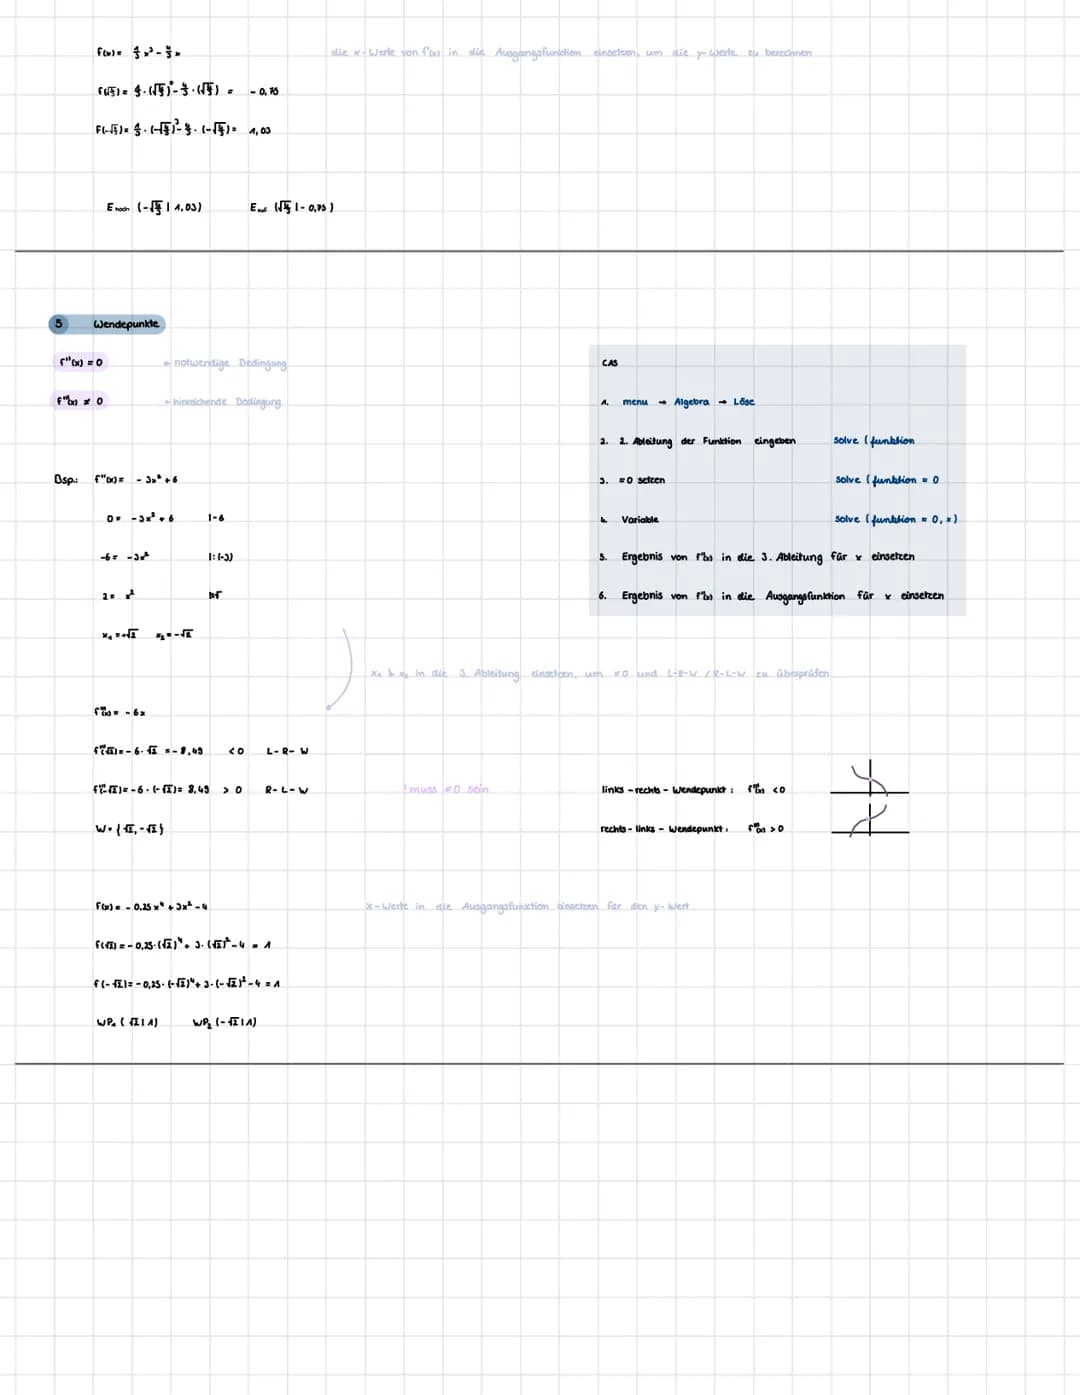Click the upper sketch of an inflection curve
The height and width of the screenshot is (1395, 1080).
coord(869,780)
